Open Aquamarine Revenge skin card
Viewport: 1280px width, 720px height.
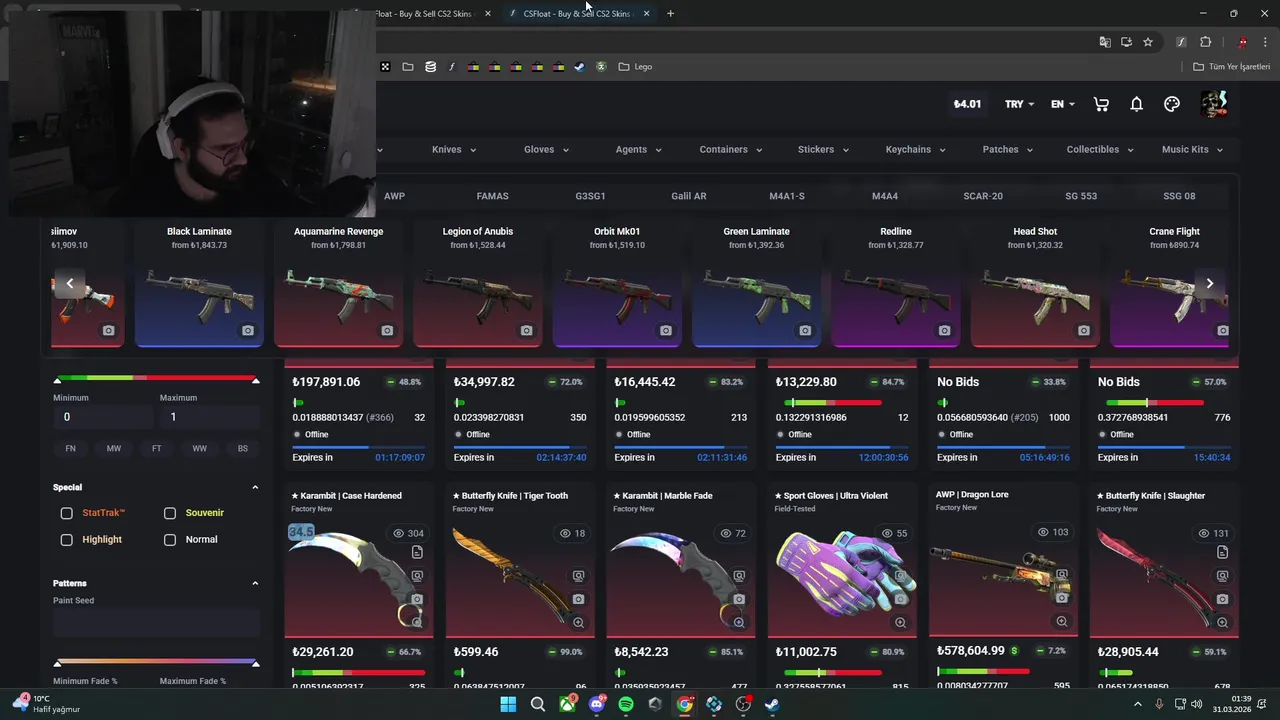[338, 284]
